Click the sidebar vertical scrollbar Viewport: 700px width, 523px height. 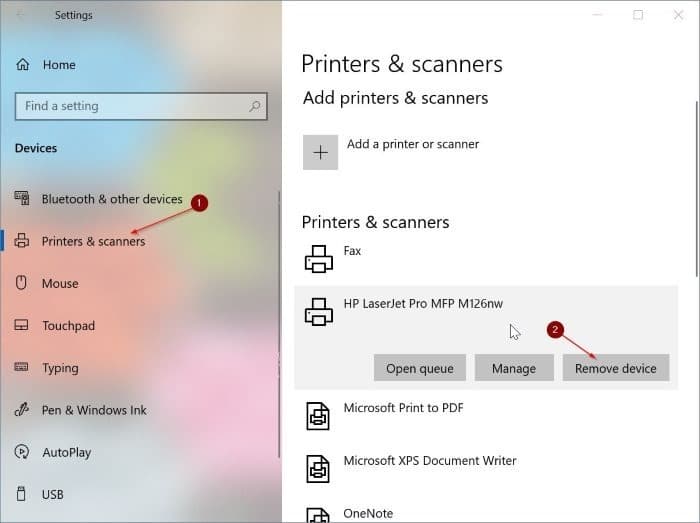coord(279,324)
